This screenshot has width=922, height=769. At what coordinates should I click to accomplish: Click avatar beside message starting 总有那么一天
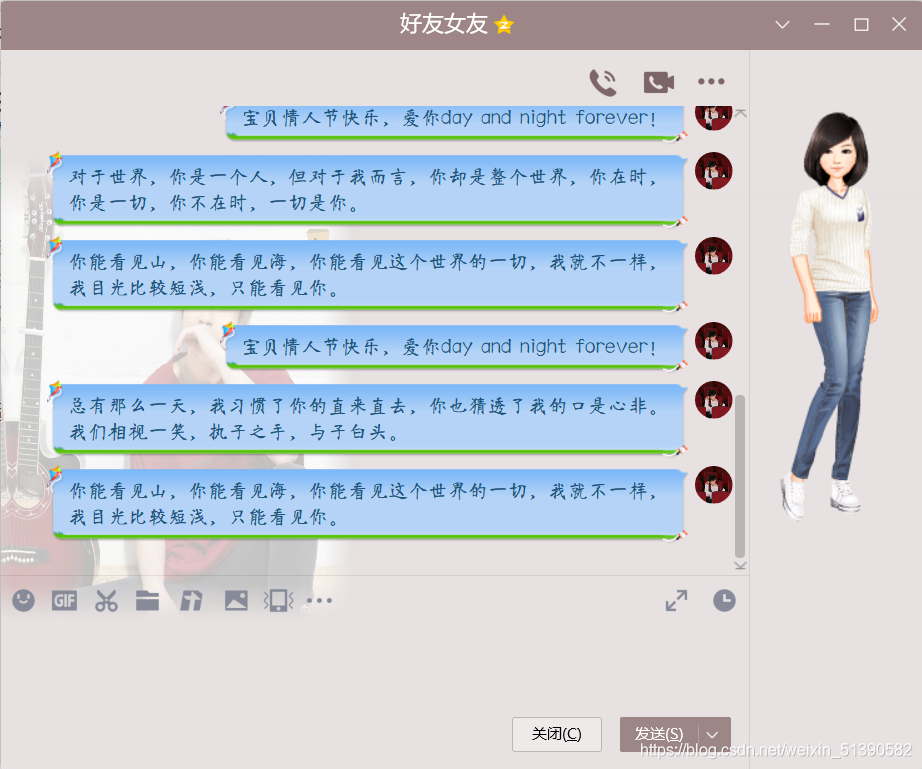click(713, 400)
